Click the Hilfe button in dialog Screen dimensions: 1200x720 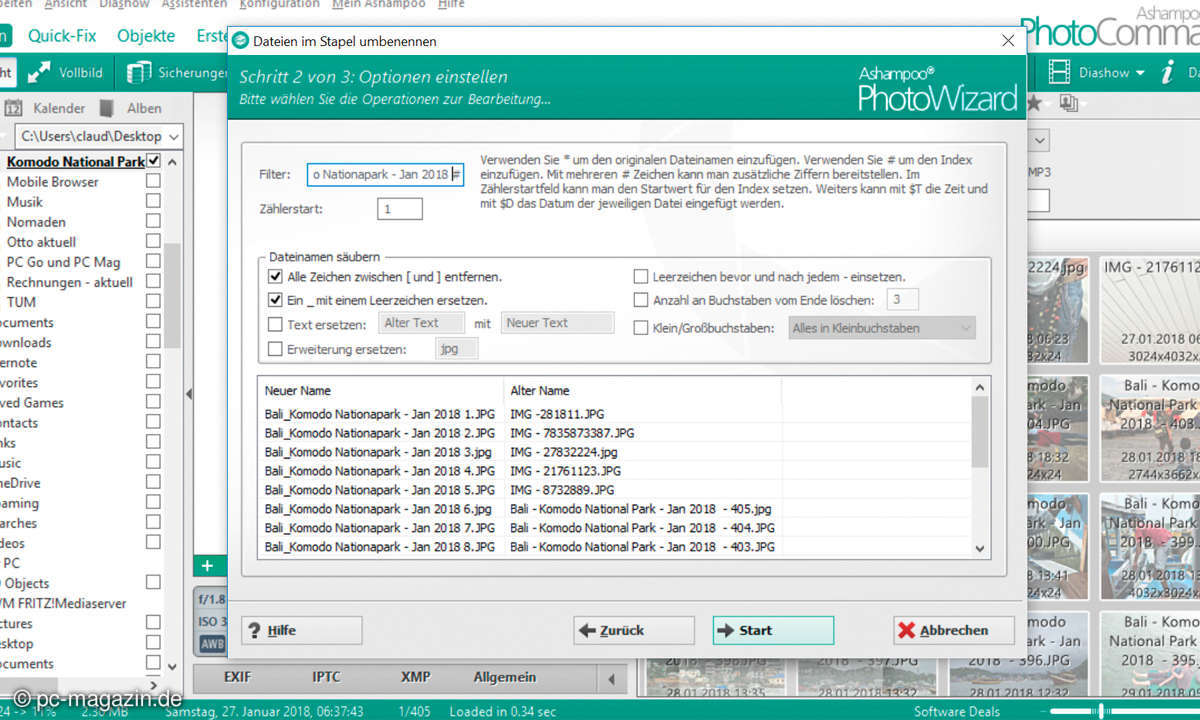(301, 630)
